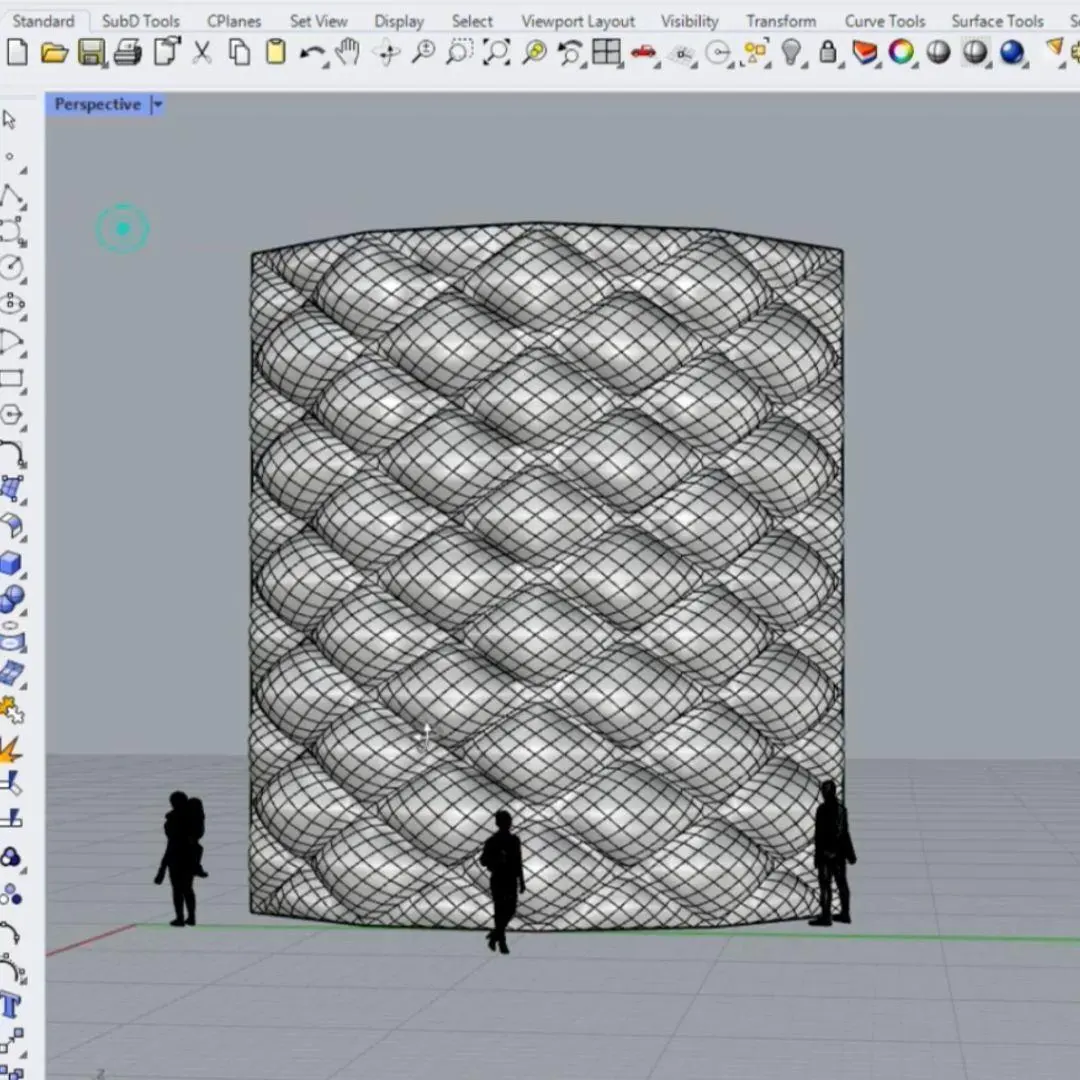
Task: Click the Open file folder icon
Action: 54,52
